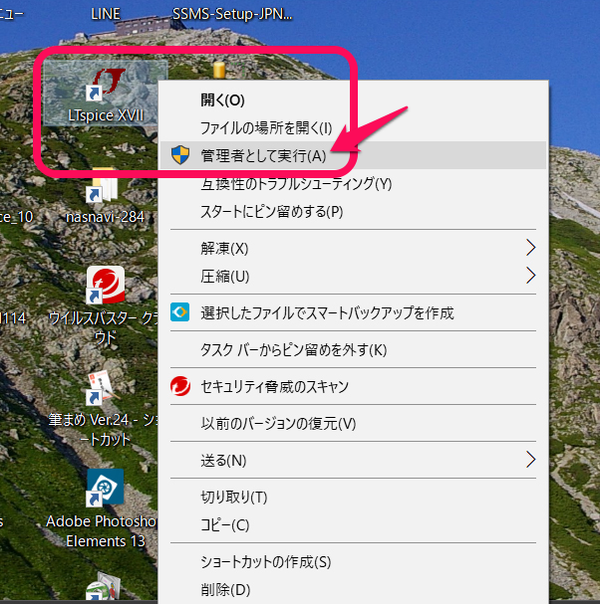
Task: Choose ショートカットの作成(S)
Action: 265,562
